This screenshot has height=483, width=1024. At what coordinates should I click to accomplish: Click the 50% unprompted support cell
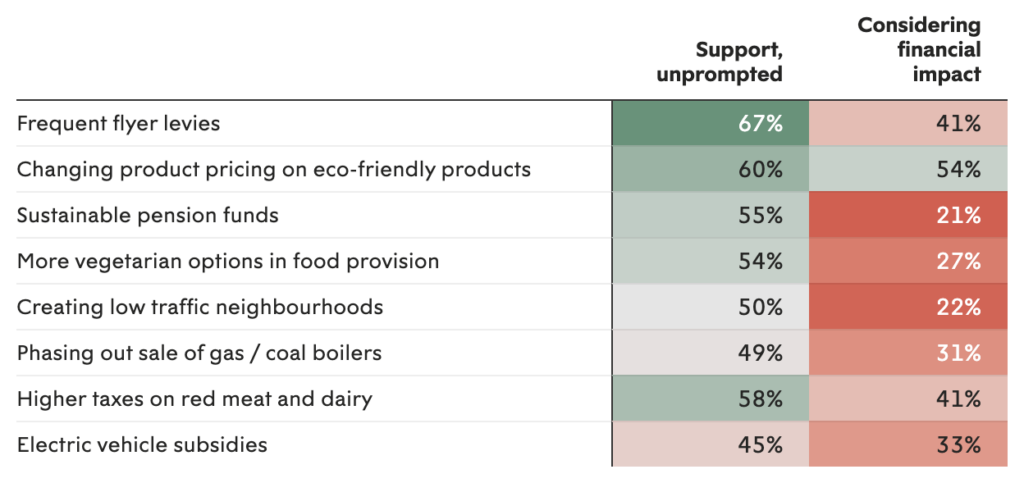pos(710,307)
